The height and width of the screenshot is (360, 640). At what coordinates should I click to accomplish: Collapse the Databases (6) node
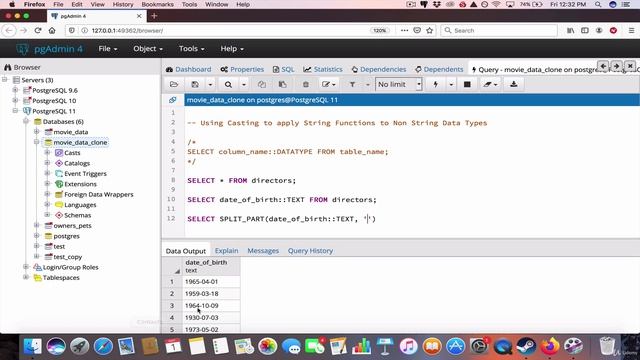coord(26,122)
